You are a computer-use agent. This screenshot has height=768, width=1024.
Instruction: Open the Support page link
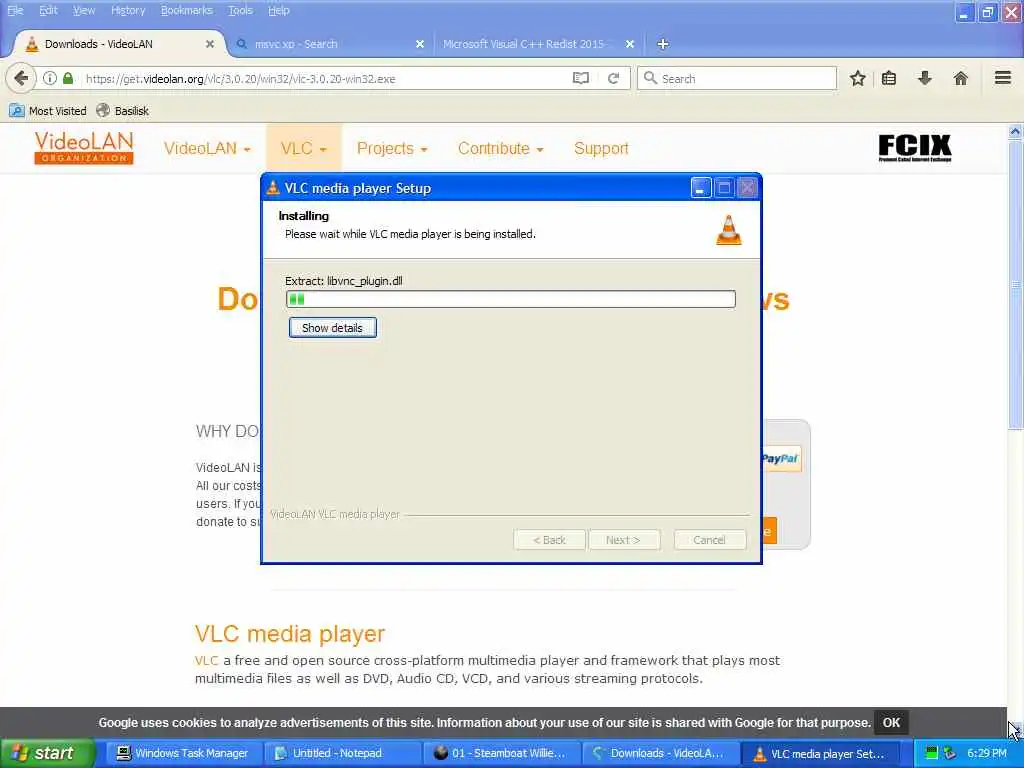pyautogui.click(x=601, y=148)
